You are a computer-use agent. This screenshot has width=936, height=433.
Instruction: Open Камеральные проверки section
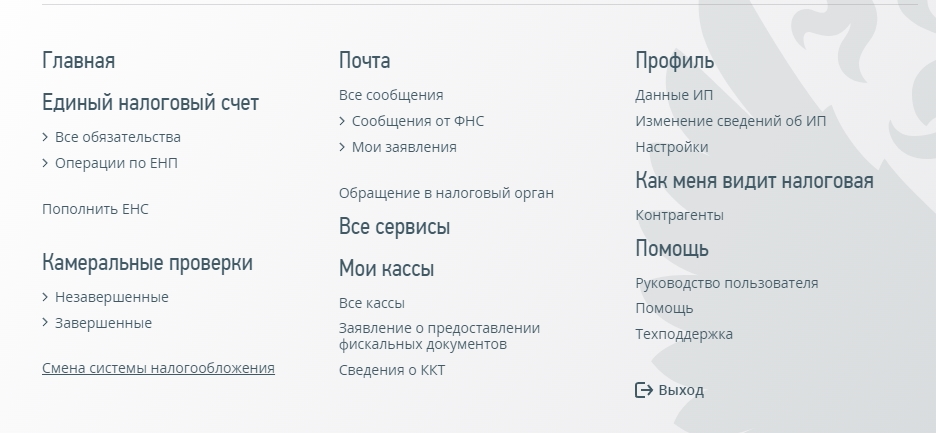tap(147, 263)
